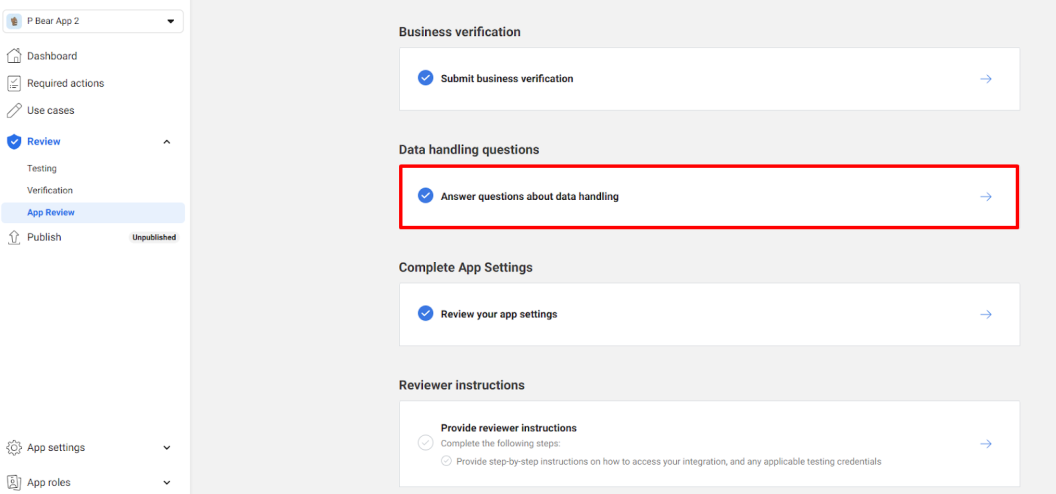
Task: Open the Verification submenu item
Action: click(50, 190)
